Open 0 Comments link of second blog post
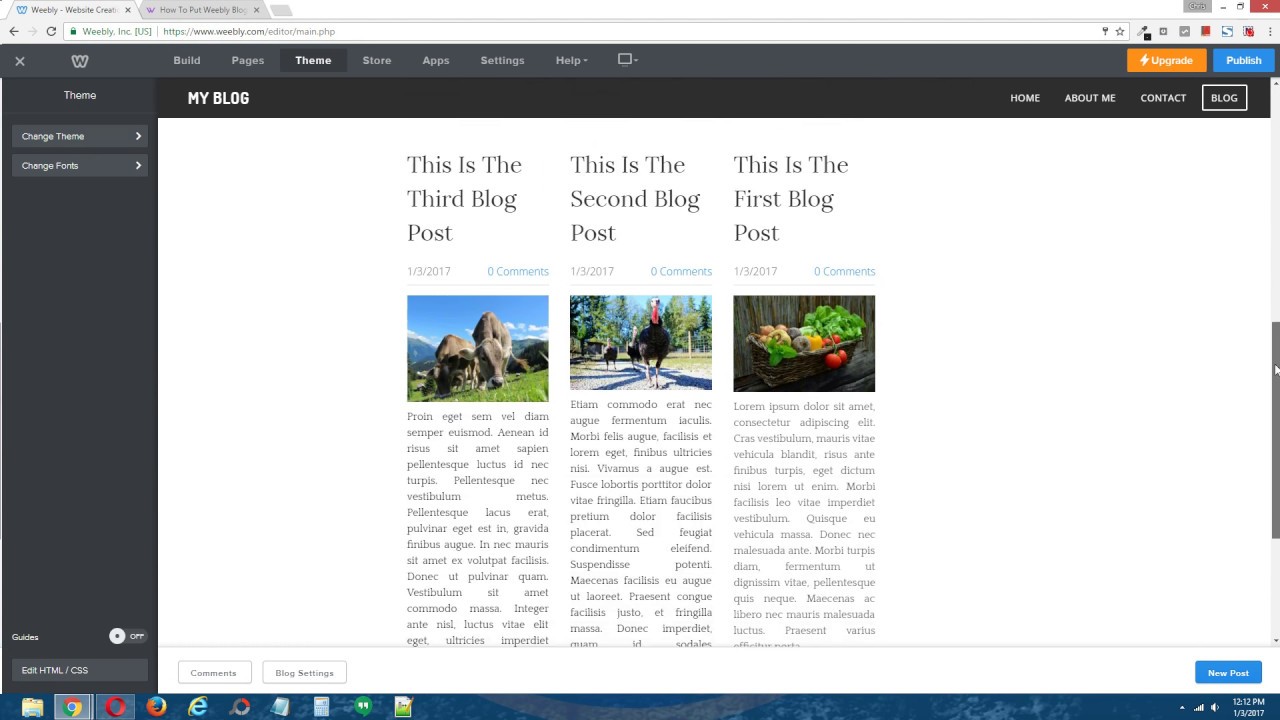Viewport: 1280px width, 720px height. [x=681, y=271]
